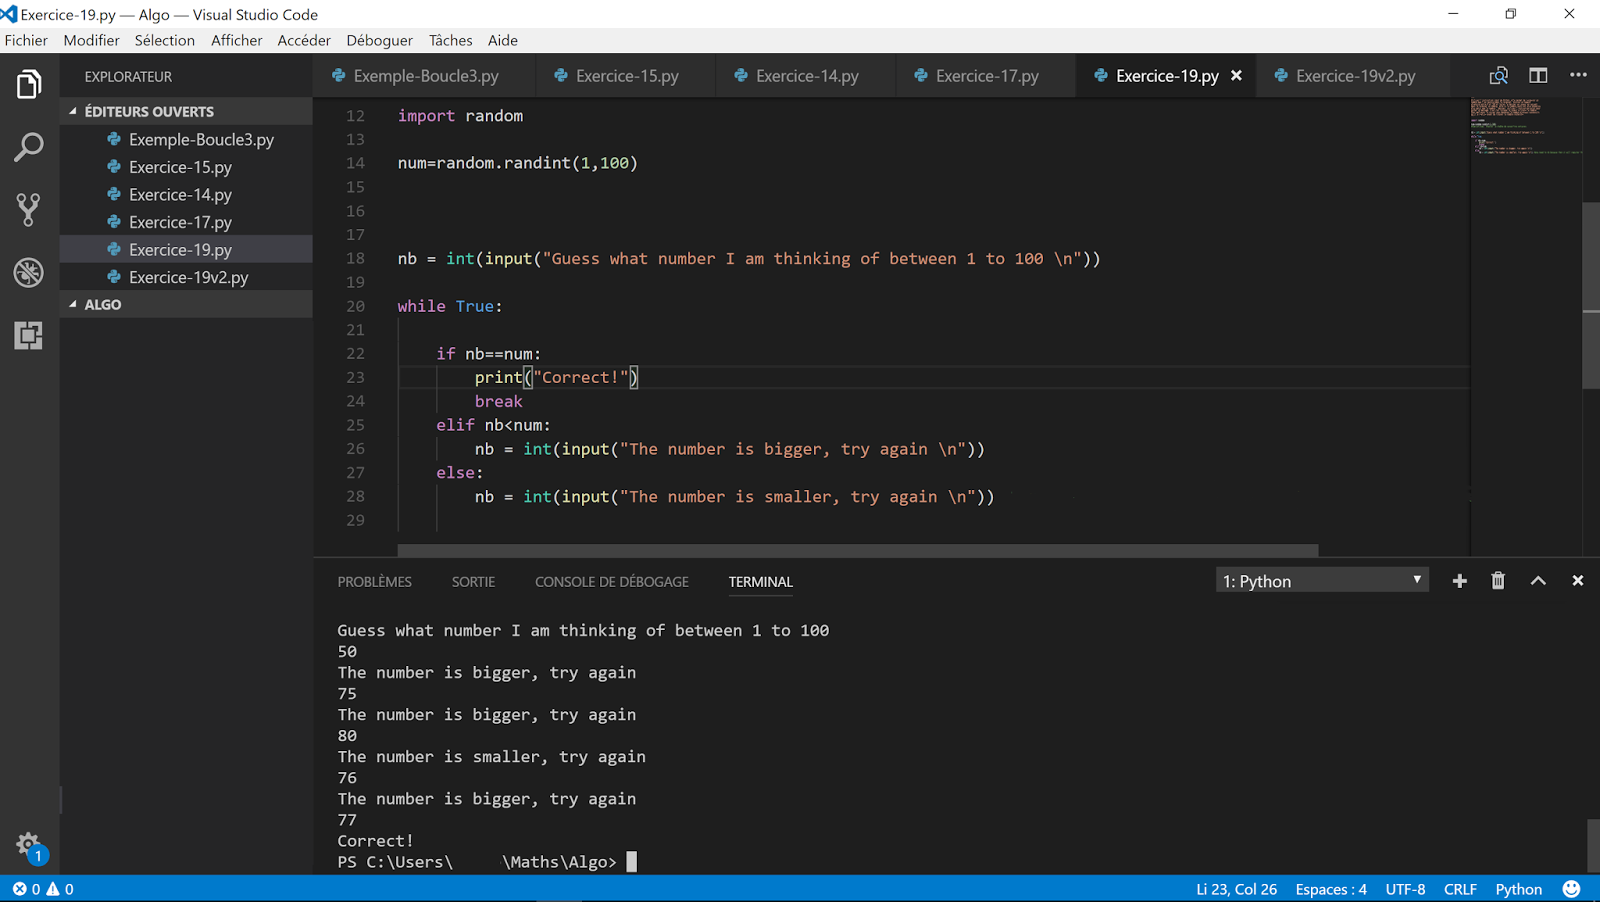Select Exercice-14.py in the Explorer
Viewport: 1600px width, 902px height.
pyautogui.click(x=180, y=194)
